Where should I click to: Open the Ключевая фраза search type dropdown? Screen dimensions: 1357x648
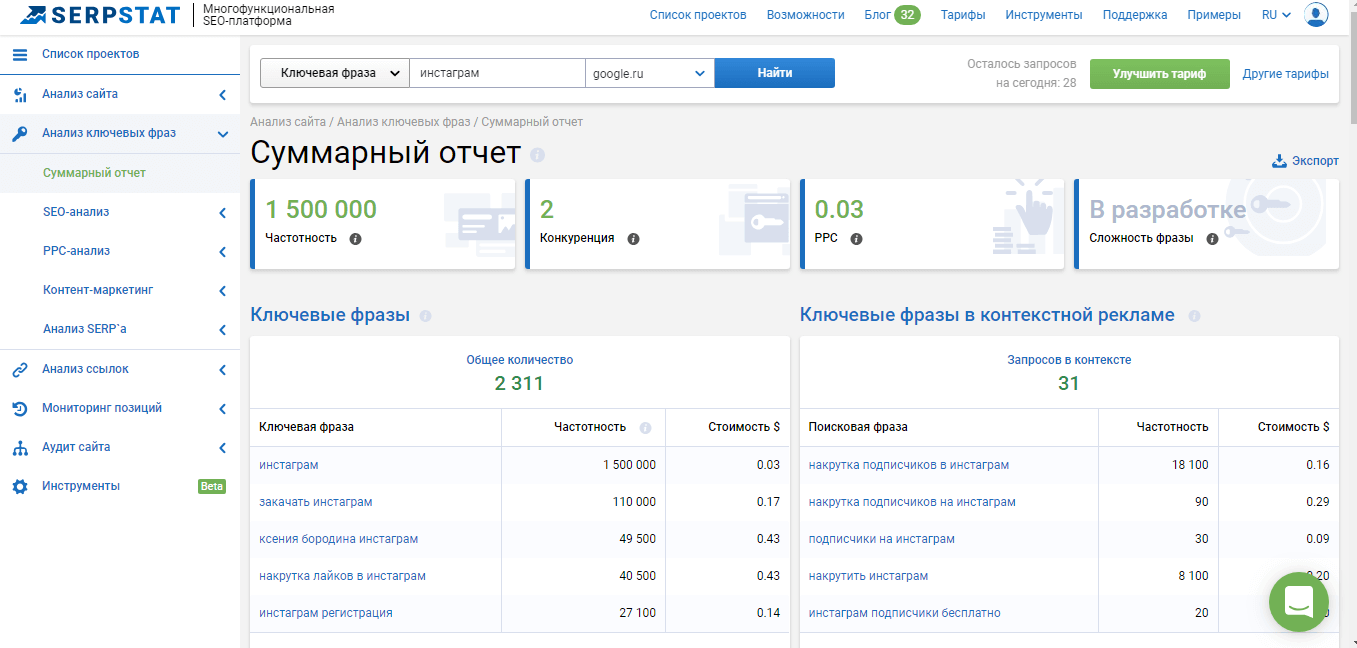(334, 73)
